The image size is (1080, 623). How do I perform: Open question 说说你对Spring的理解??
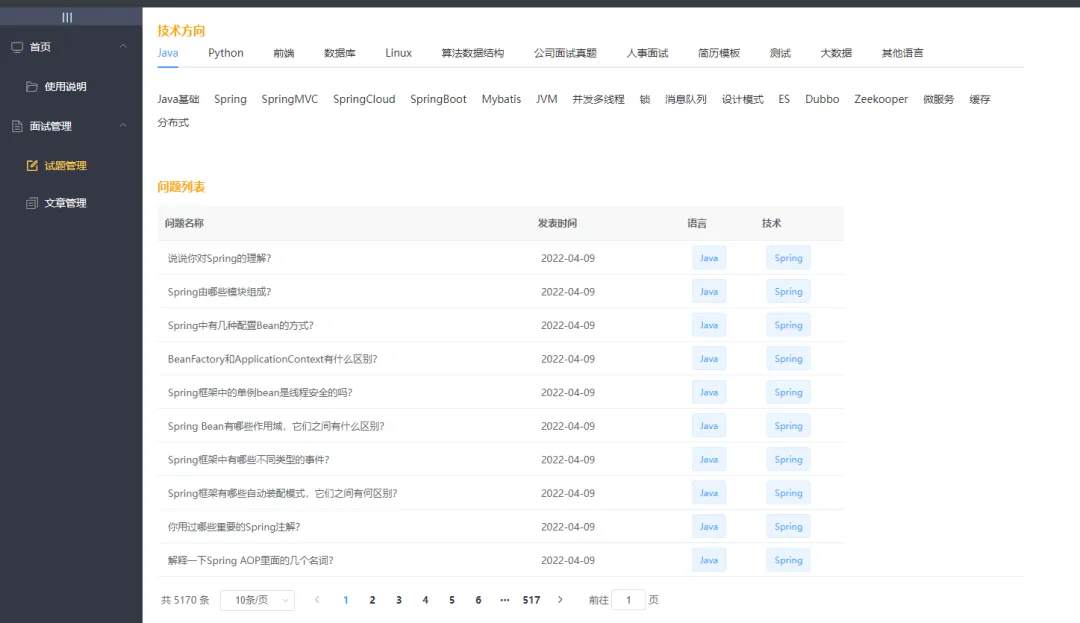[219, 258]
